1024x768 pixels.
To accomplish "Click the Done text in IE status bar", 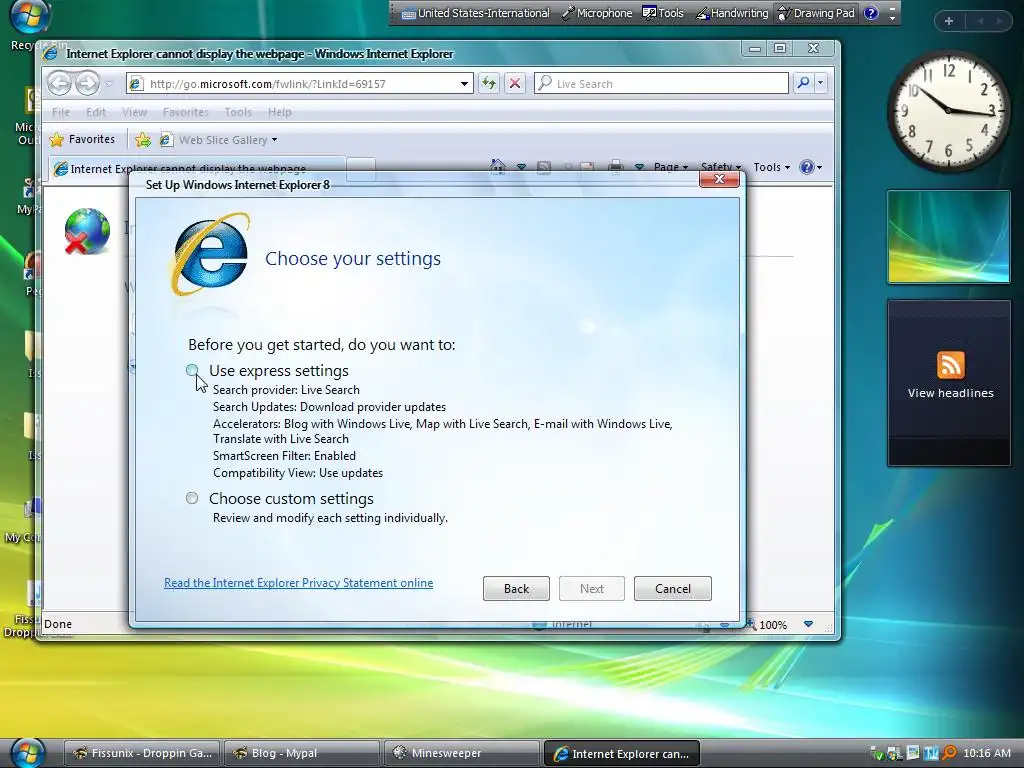I will coord(57,624).
